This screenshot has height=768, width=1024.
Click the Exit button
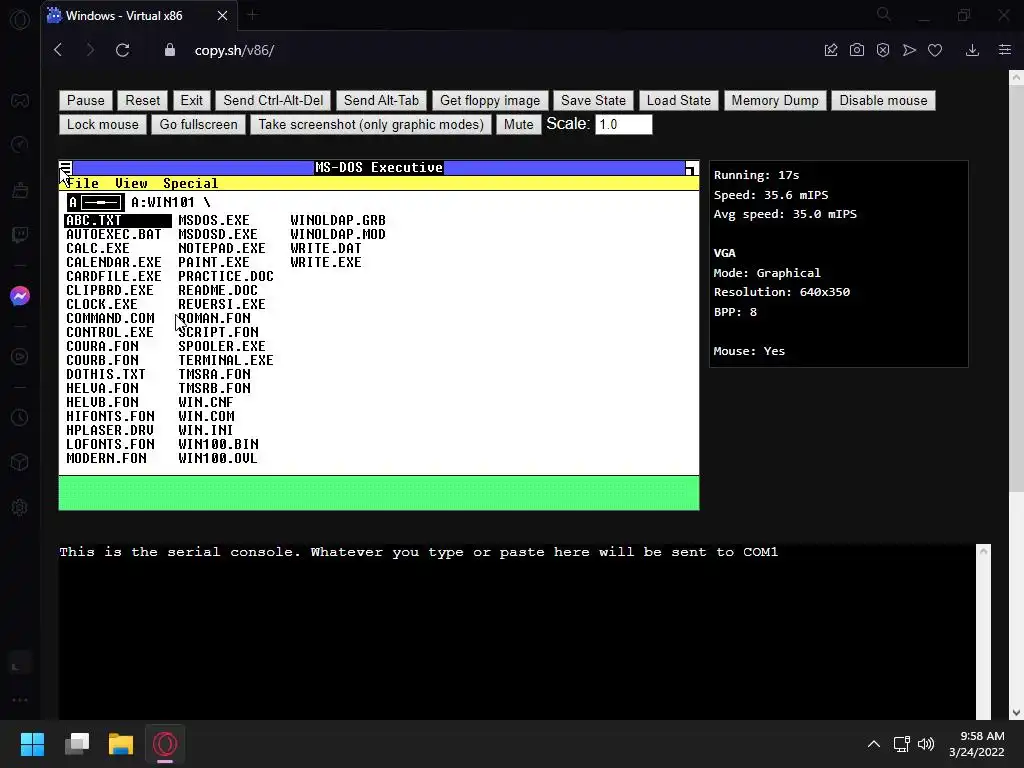point(191,101)
